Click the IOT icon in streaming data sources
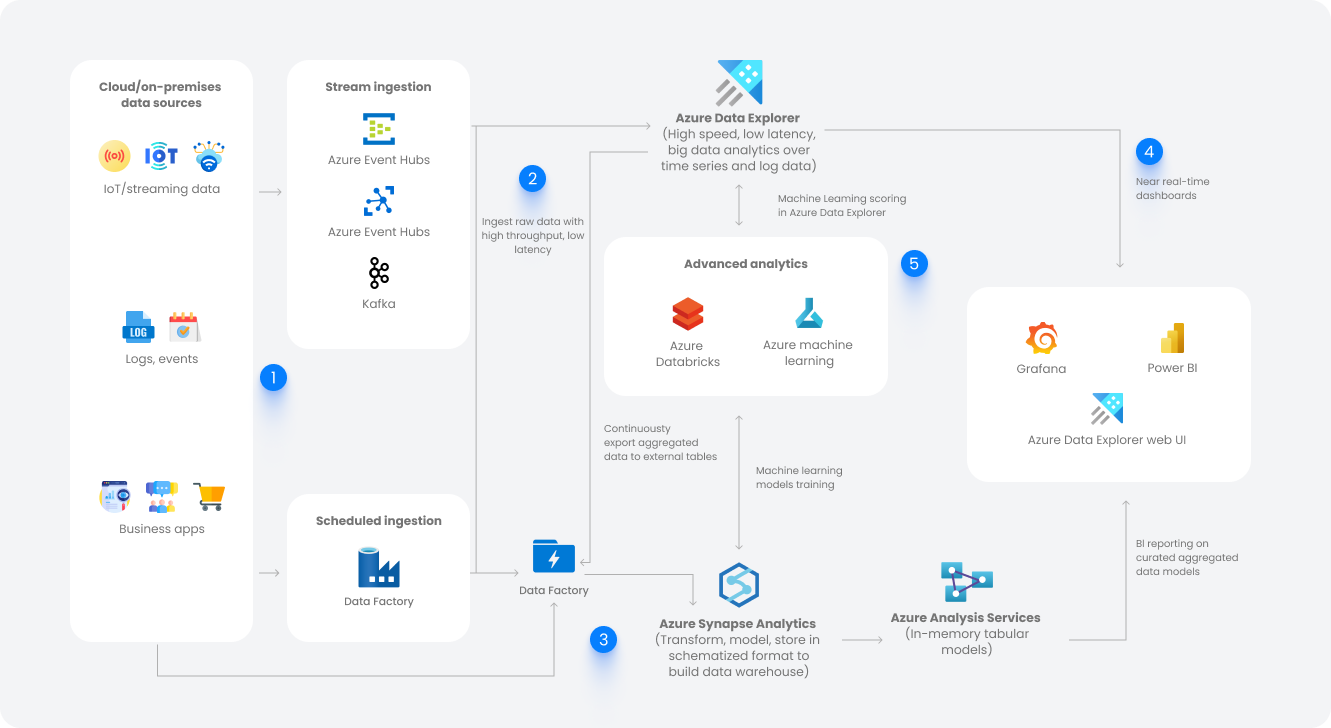 (161, 155)
